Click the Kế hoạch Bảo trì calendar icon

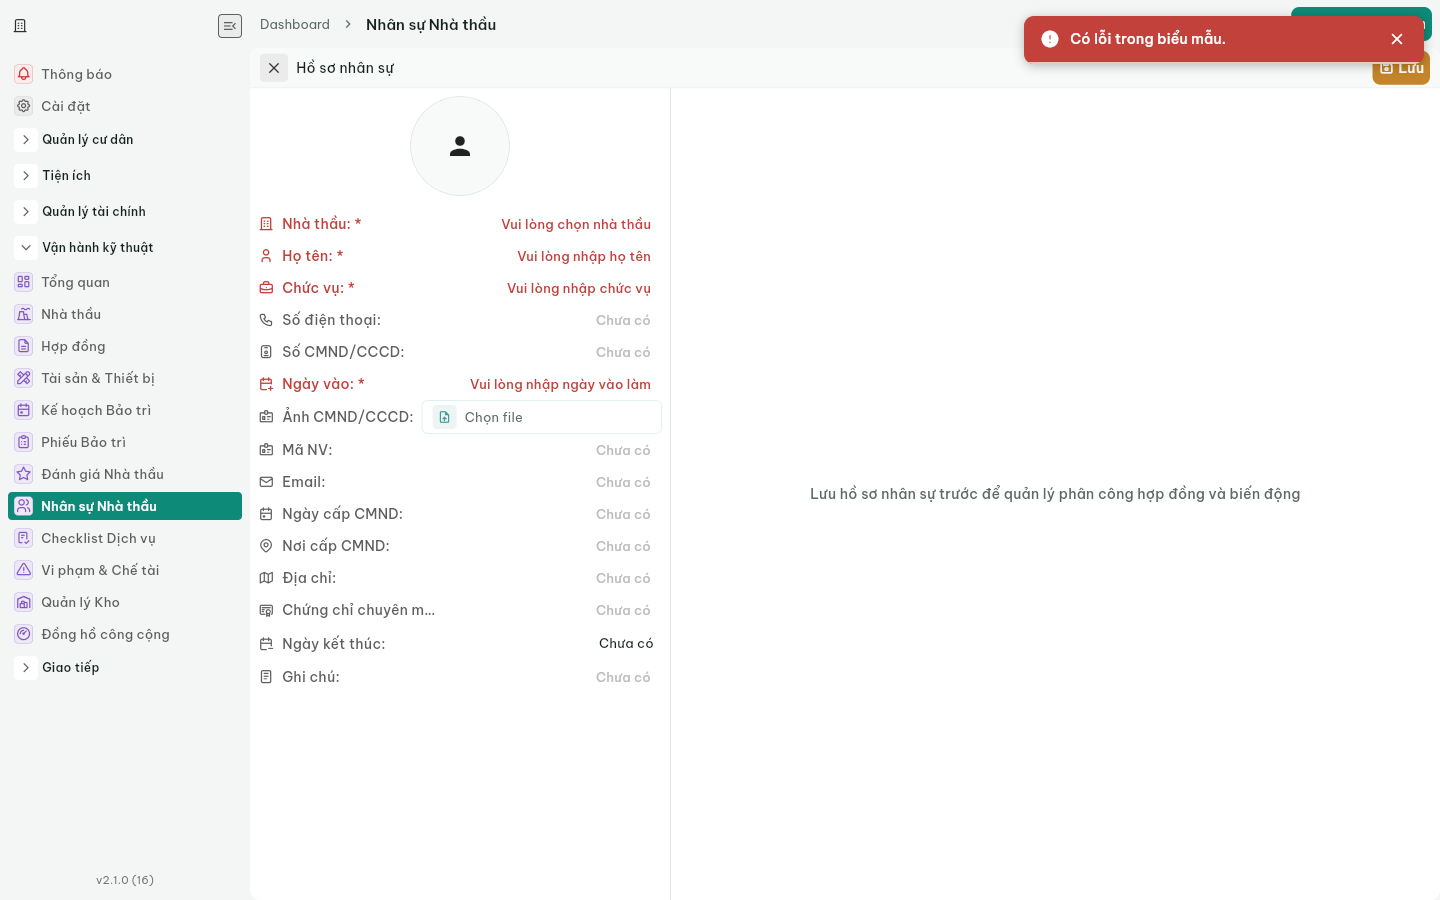(24, 410)
